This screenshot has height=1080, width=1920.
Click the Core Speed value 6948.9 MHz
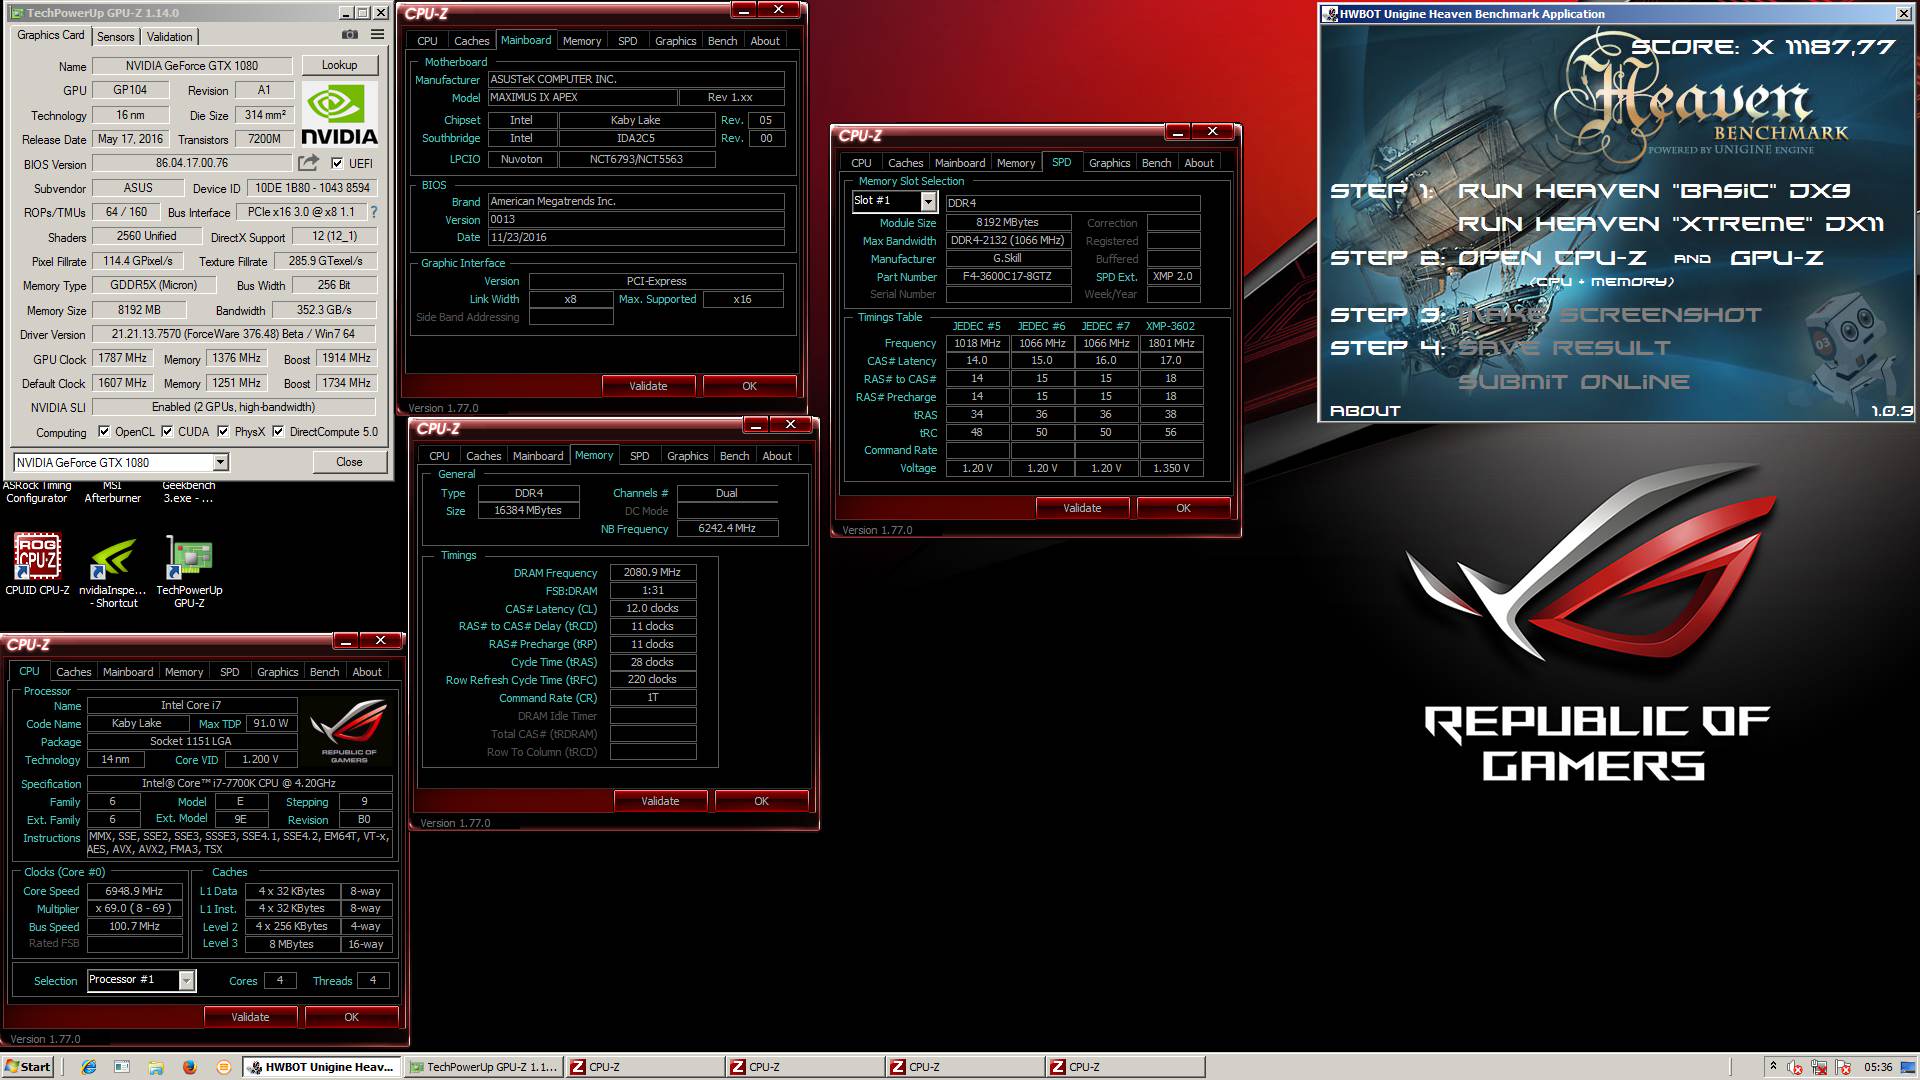(x=134, y=891)
